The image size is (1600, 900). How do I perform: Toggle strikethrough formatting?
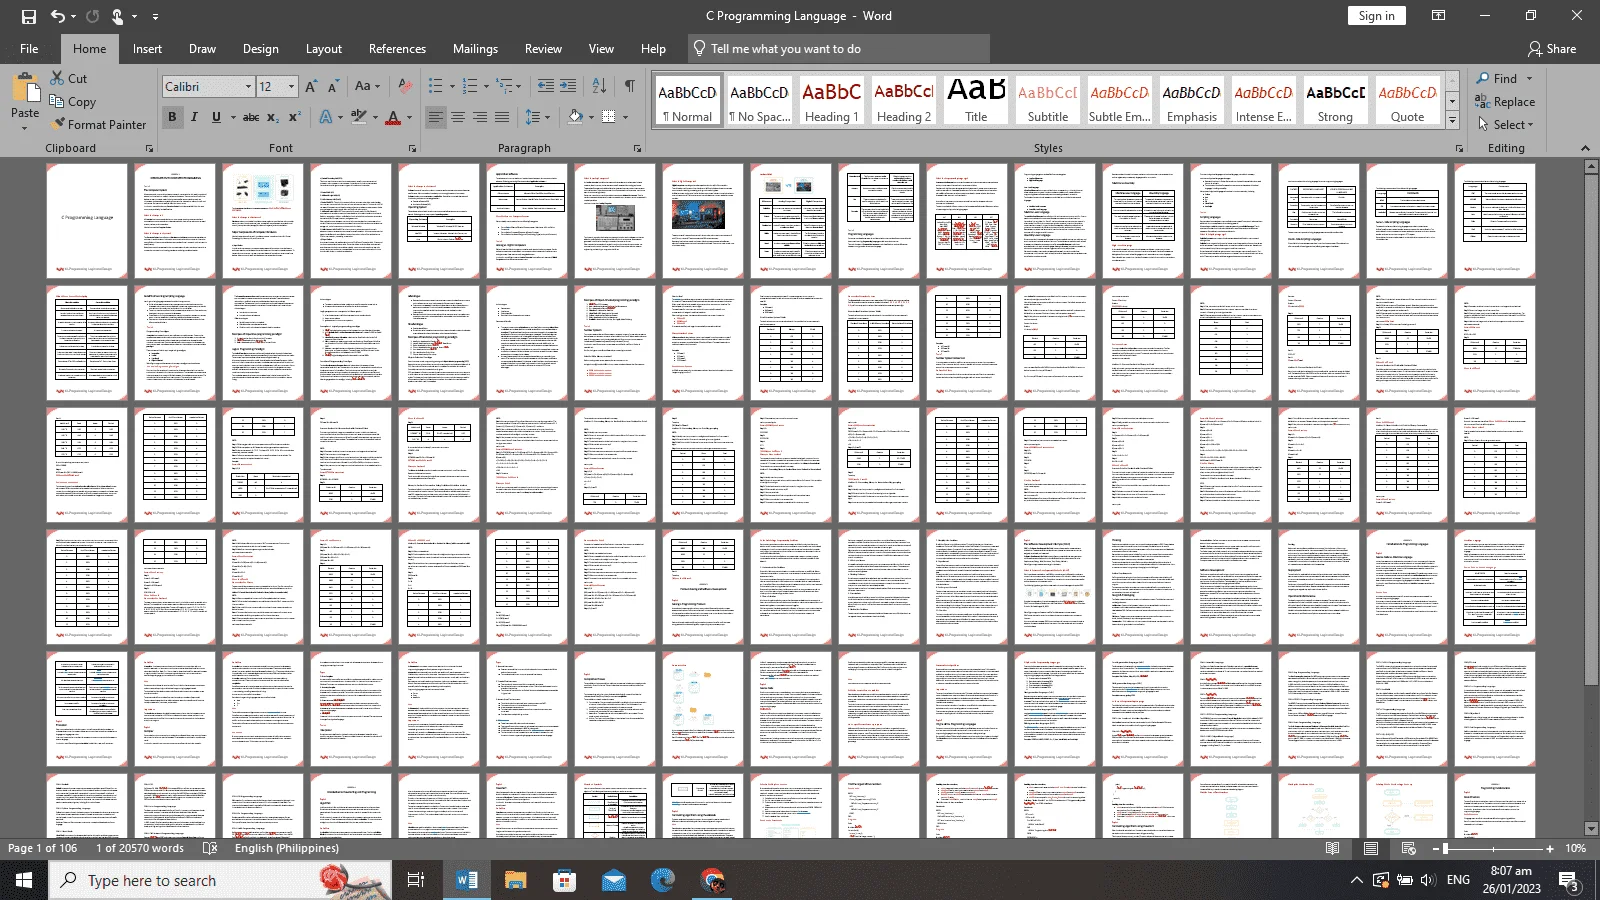click(251, 117)
